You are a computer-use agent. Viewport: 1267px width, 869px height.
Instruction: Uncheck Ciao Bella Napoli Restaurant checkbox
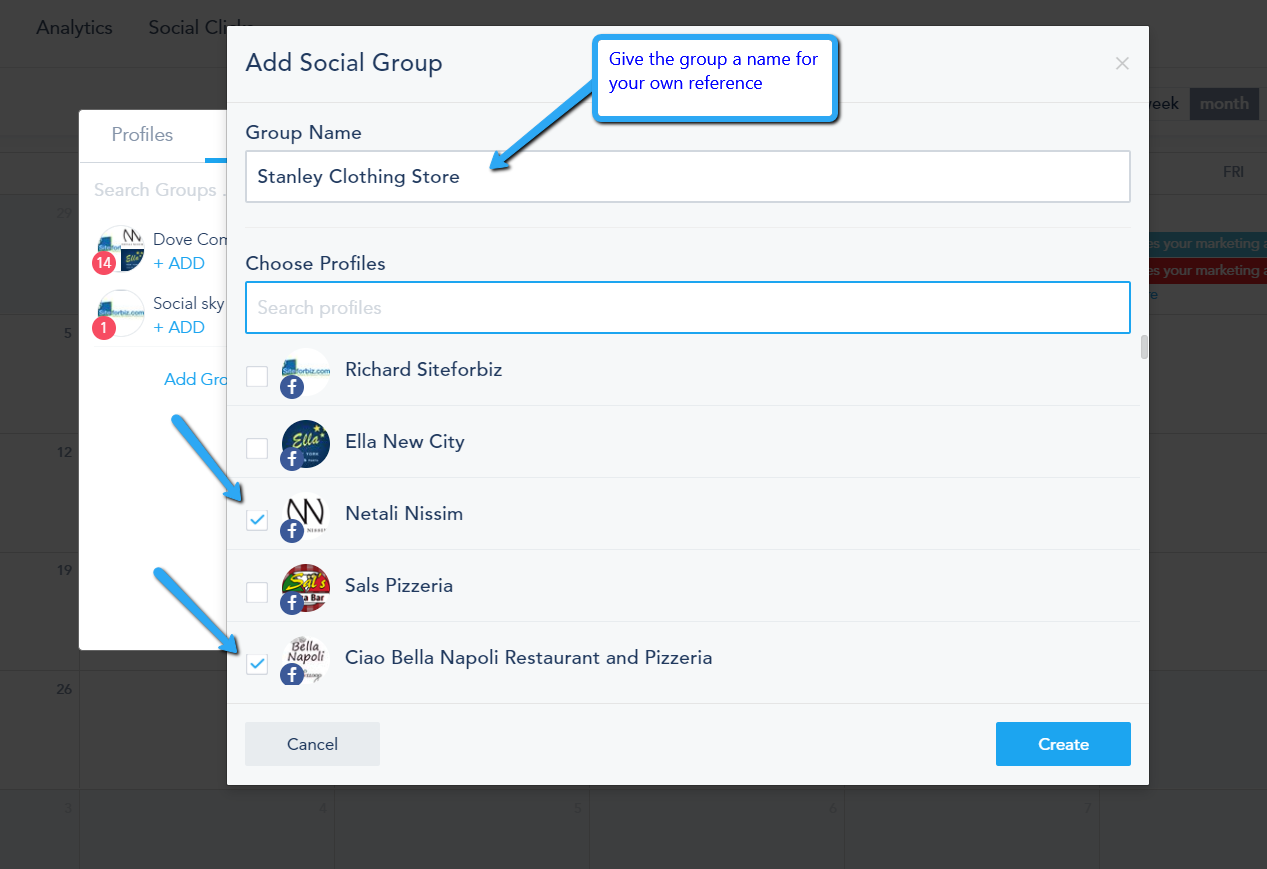coord(257,664)
